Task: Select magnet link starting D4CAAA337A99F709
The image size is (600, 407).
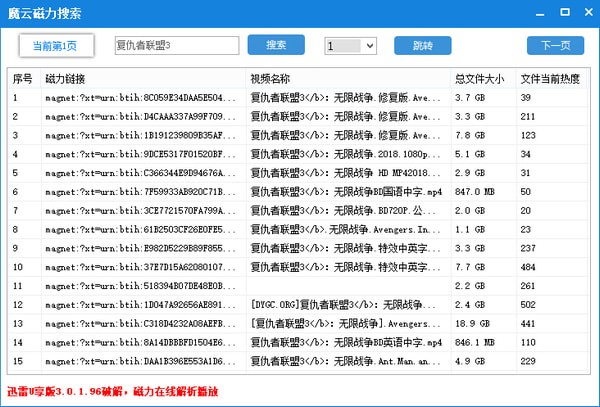Action: (140, 117)
